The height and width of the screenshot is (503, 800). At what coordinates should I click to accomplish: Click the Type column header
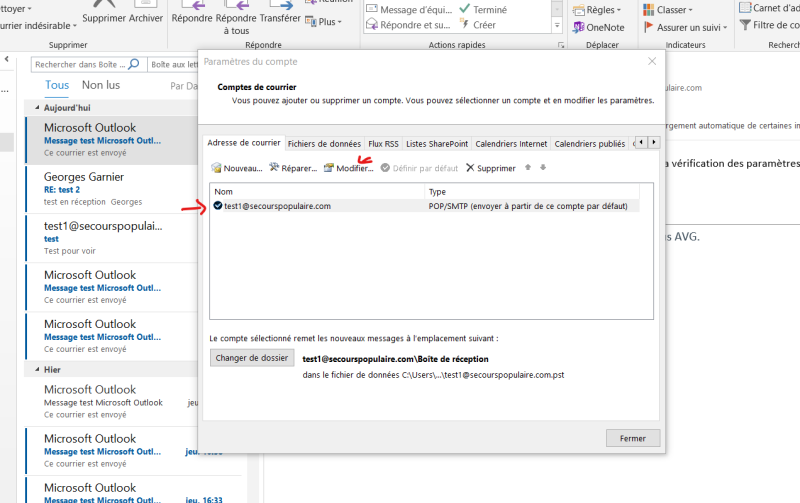pos(532,192)
